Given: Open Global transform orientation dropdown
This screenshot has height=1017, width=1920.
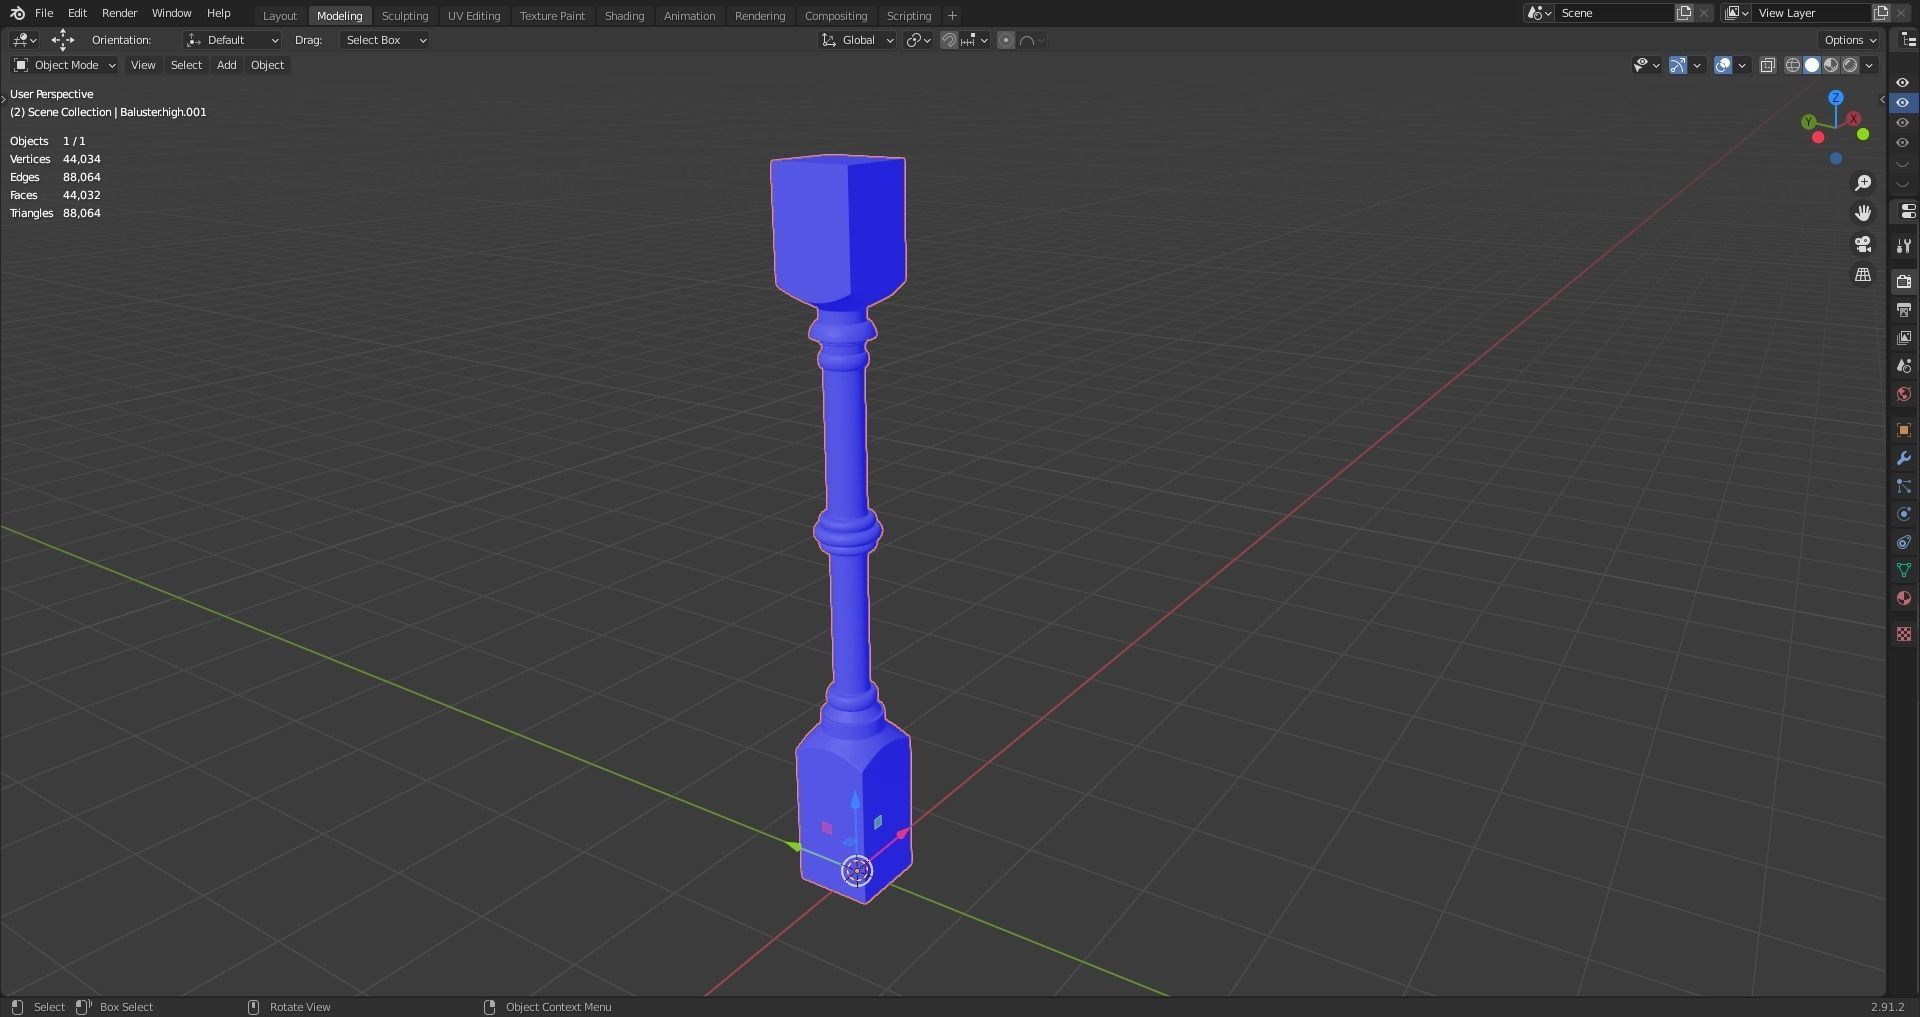Looking at the screenshot, I should coord(857,40).
